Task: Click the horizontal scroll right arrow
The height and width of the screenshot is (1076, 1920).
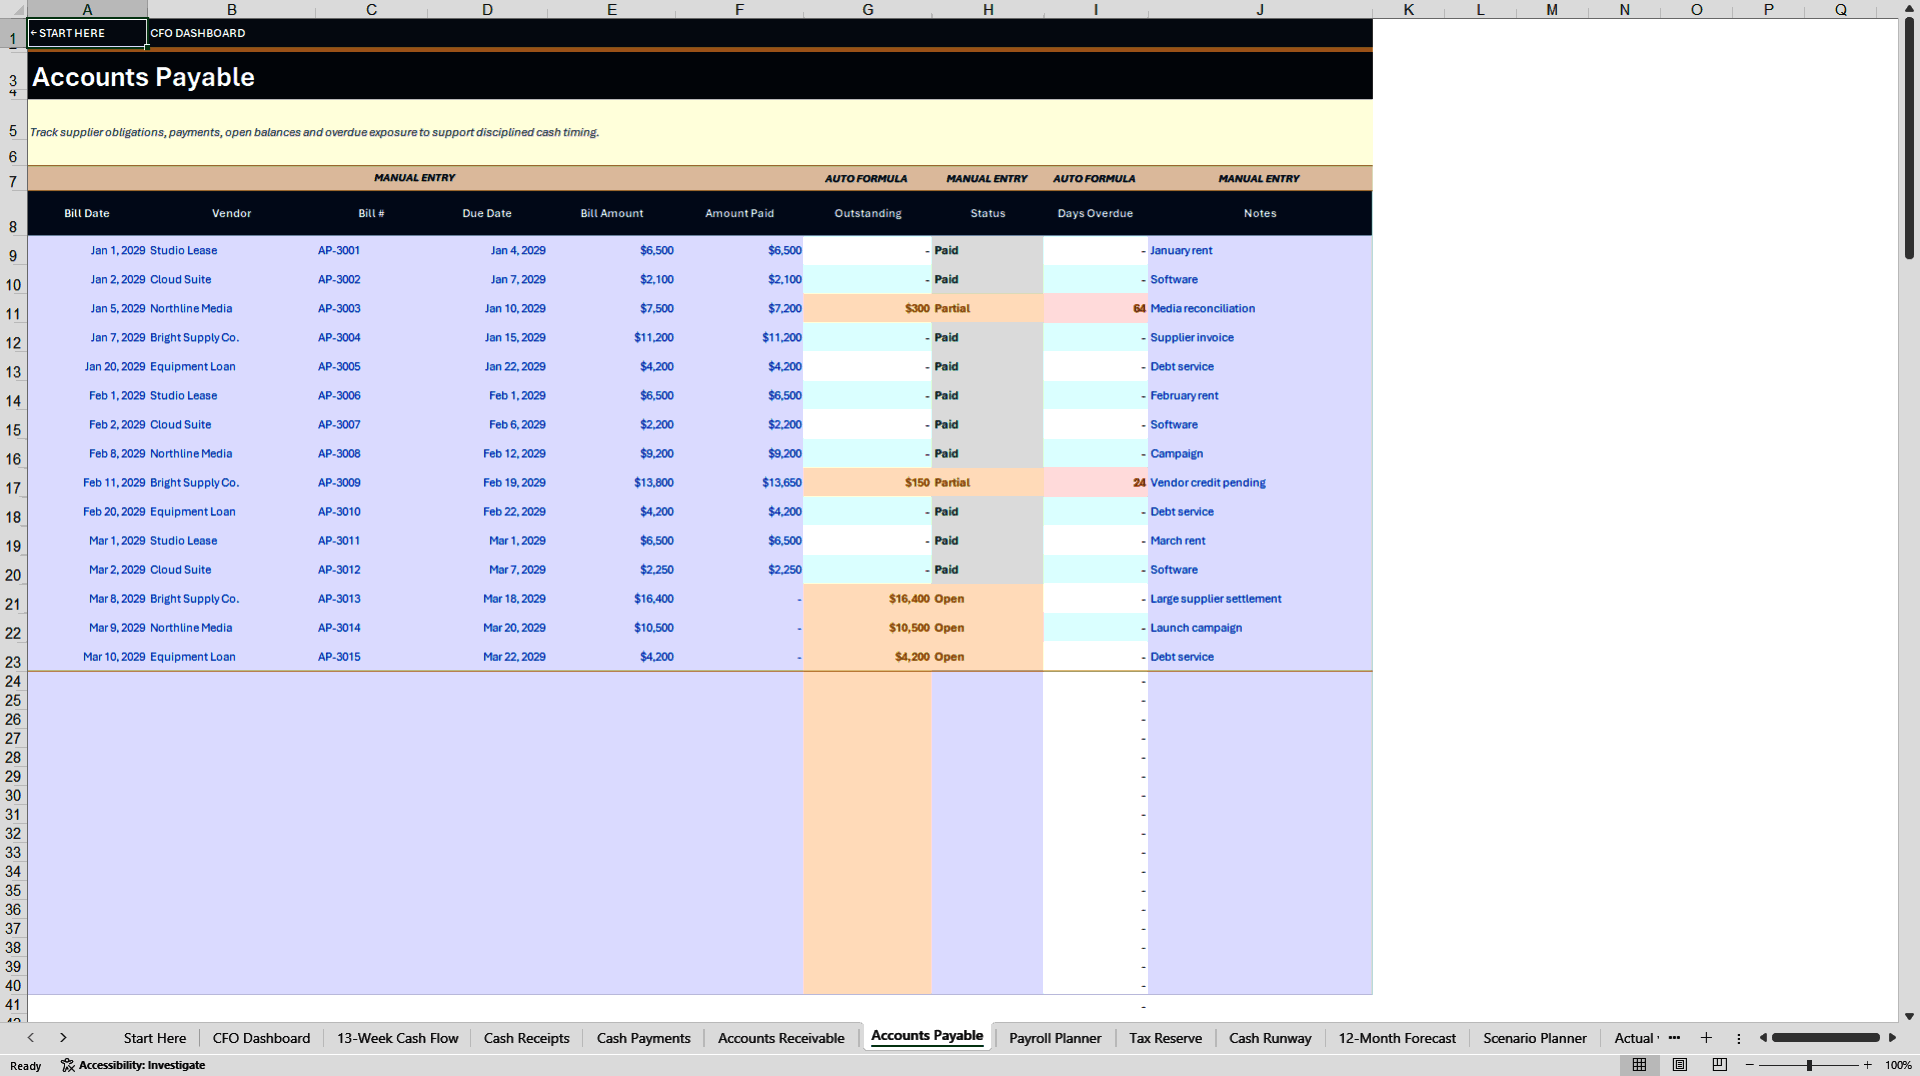Action: coord(1892,1038)
